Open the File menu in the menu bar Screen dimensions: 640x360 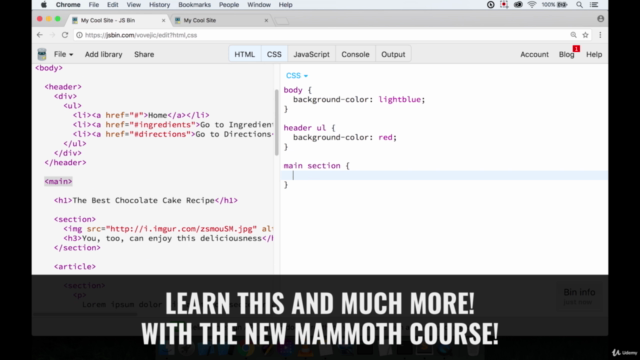click(x=94, y=5)
